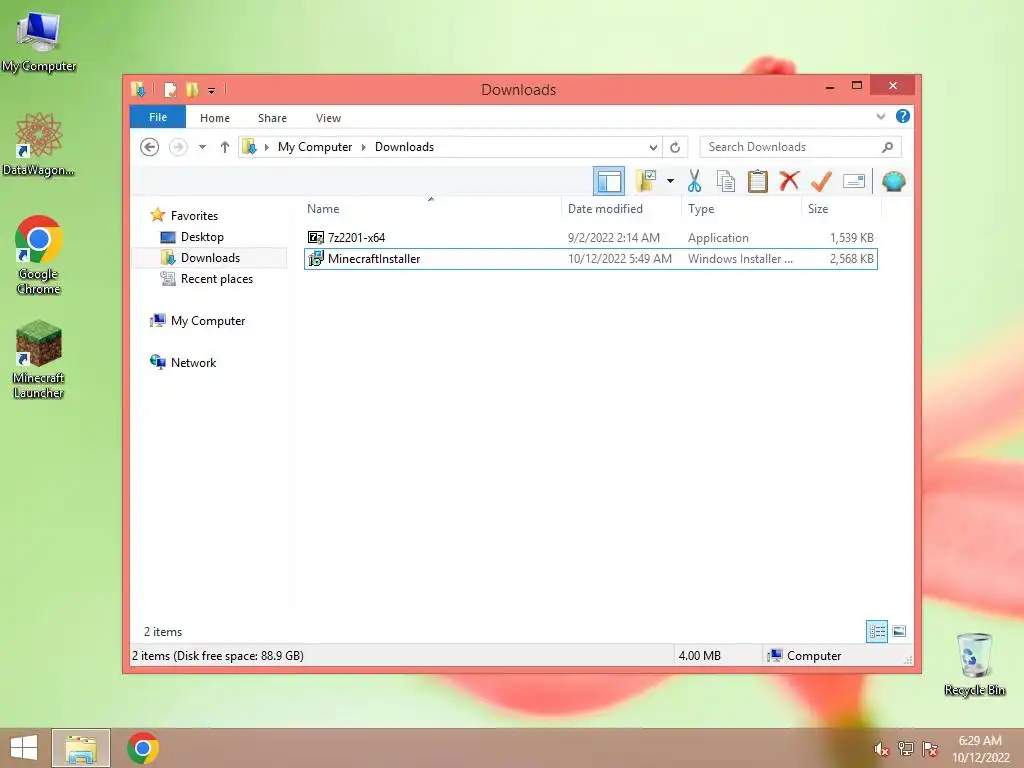Image resolution: width=1024 pixels, height=768 pixels.
Task: Click the Action Center flag icon
Action: 930,749
